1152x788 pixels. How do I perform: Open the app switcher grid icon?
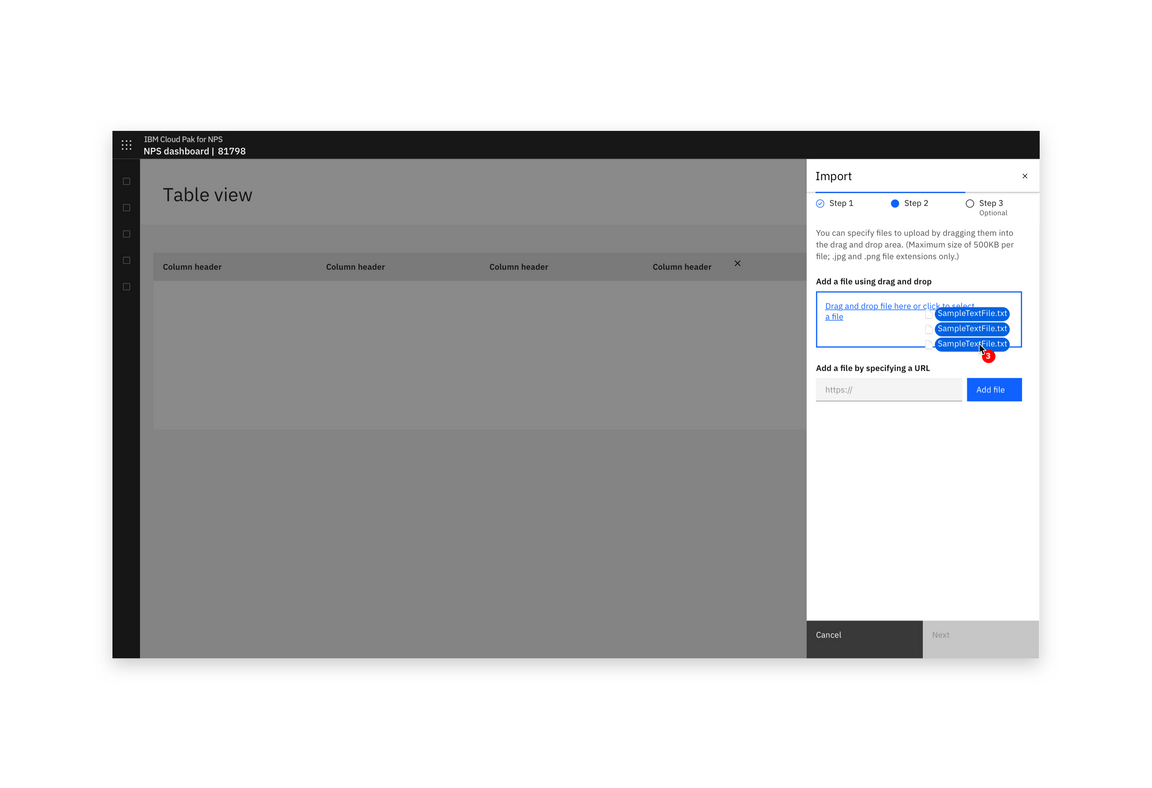[x=126, y=144]
